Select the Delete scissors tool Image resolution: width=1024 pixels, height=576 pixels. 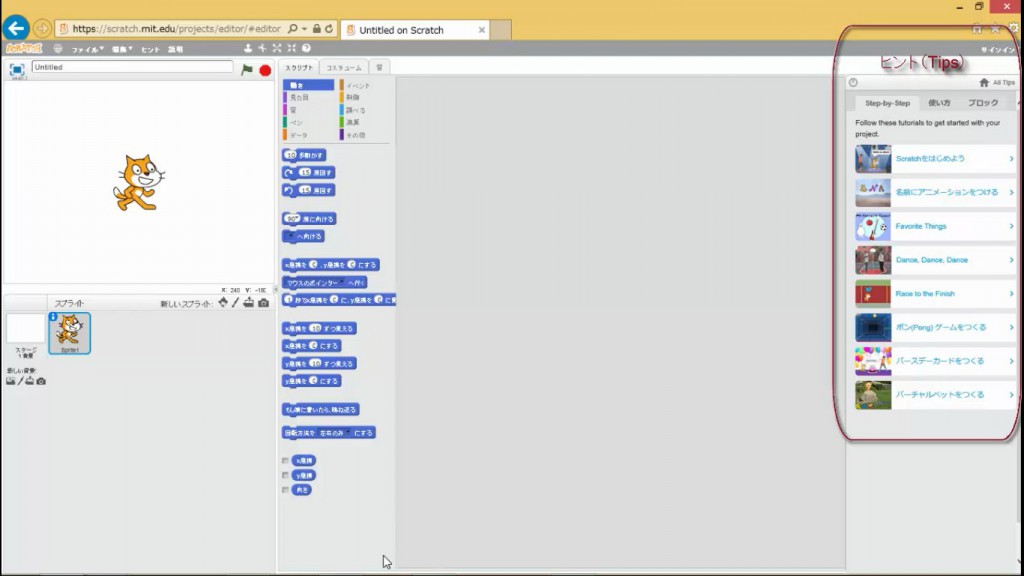point(262,48)
